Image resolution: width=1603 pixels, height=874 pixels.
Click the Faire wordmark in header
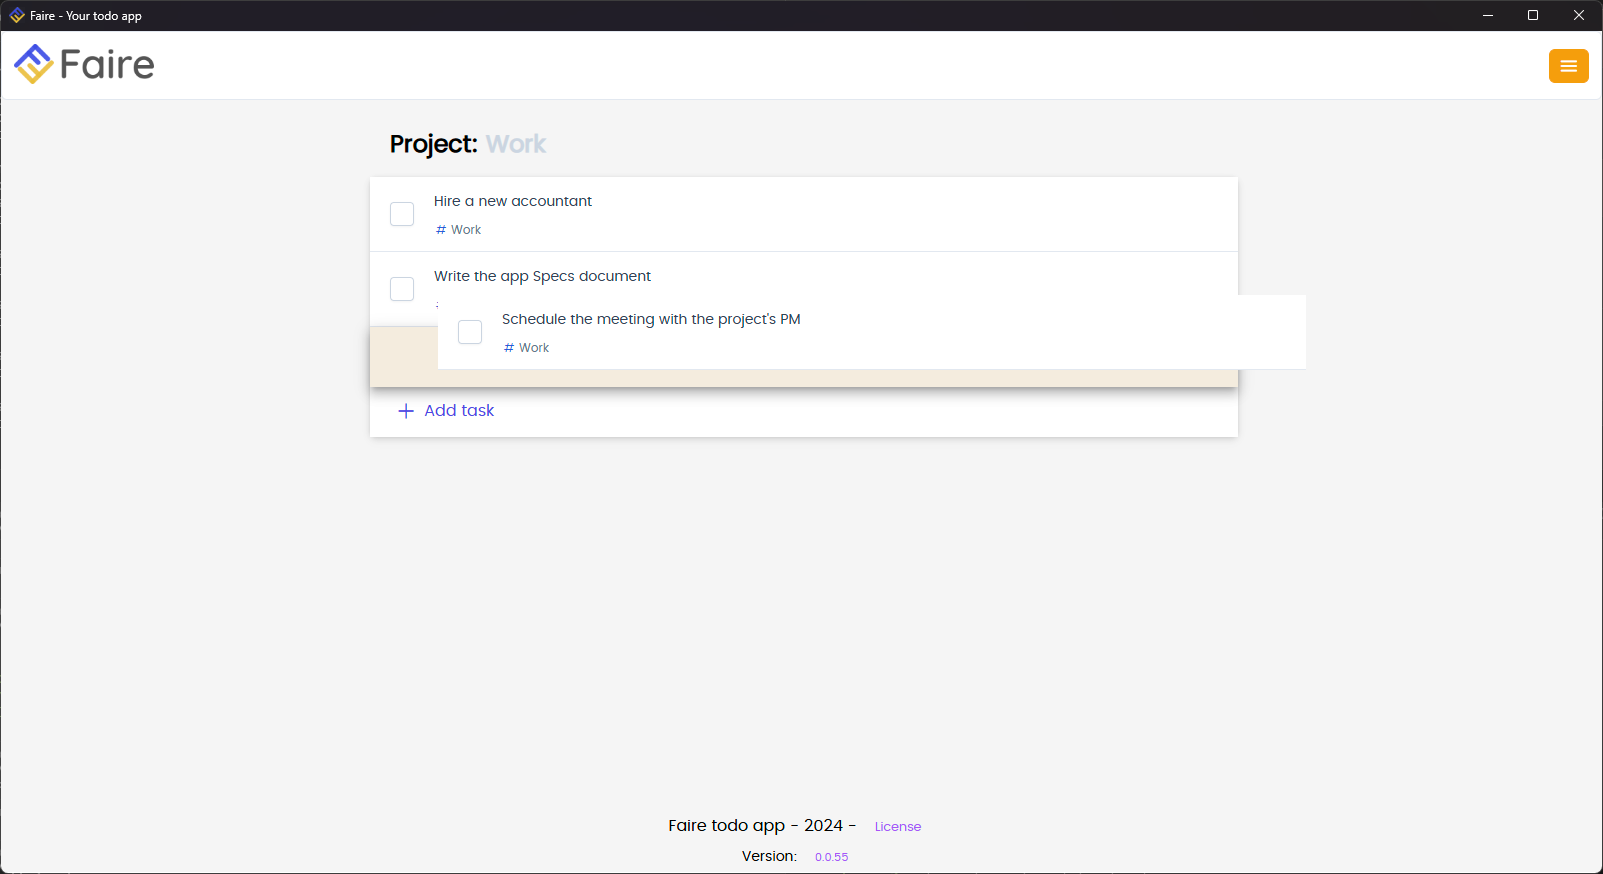[107, 65]
